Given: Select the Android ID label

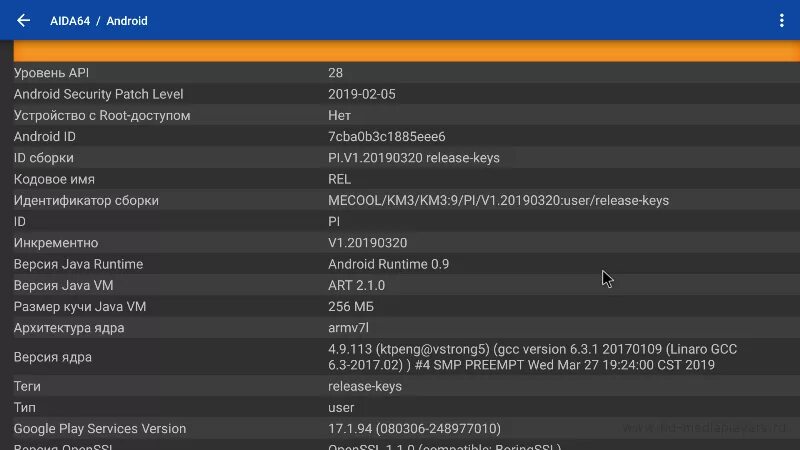Looking at the screenshot, I should (x=44, y=137).
